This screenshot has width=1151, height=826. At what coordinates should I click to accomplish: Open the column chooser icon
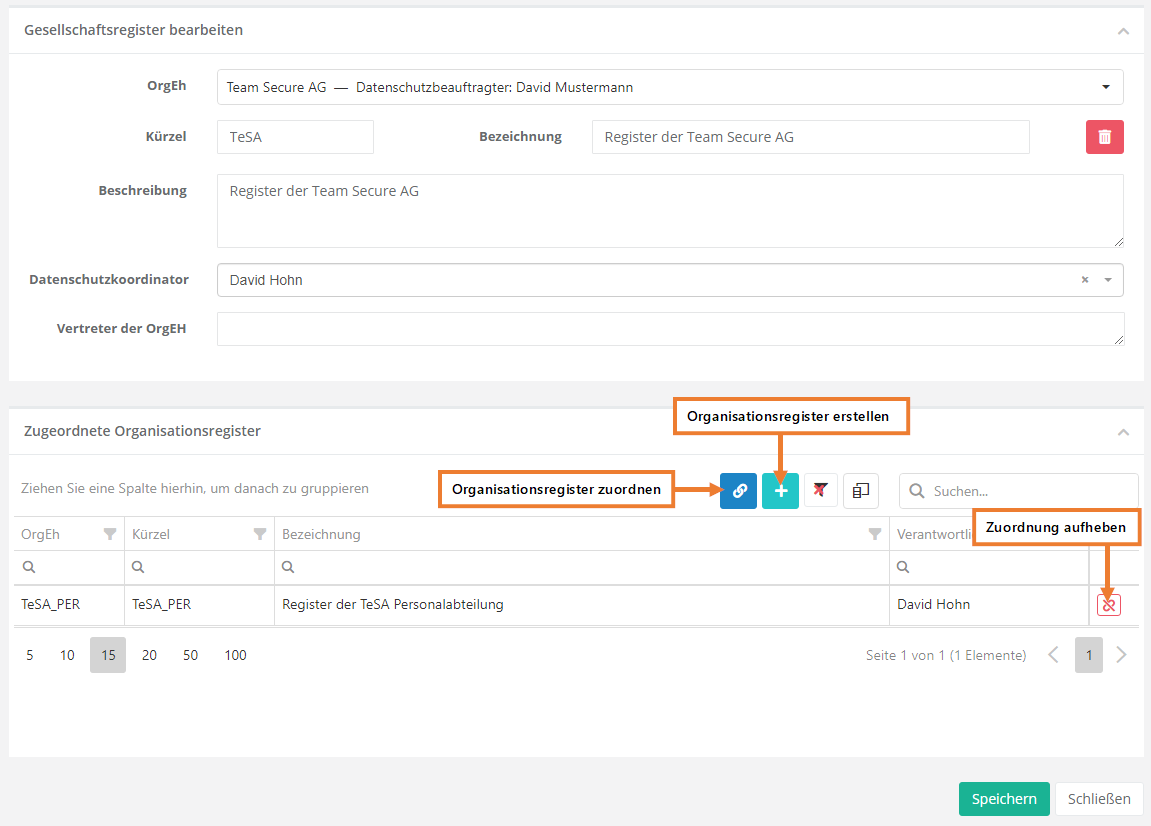[861, 491]
